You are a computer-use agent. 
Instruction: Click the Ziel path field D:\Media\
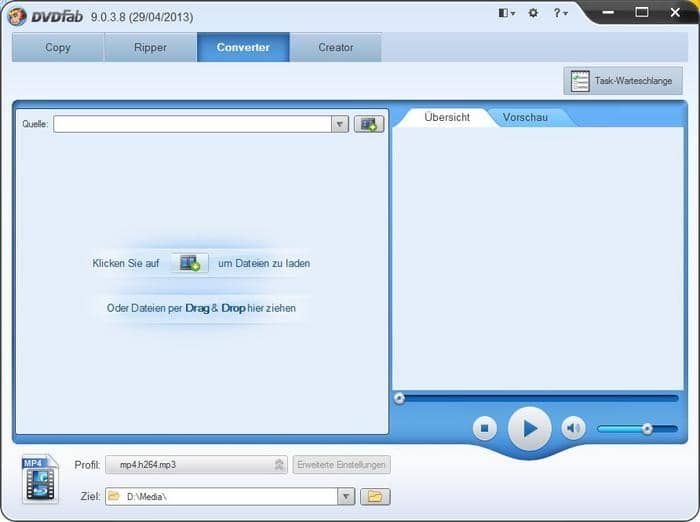222,497
